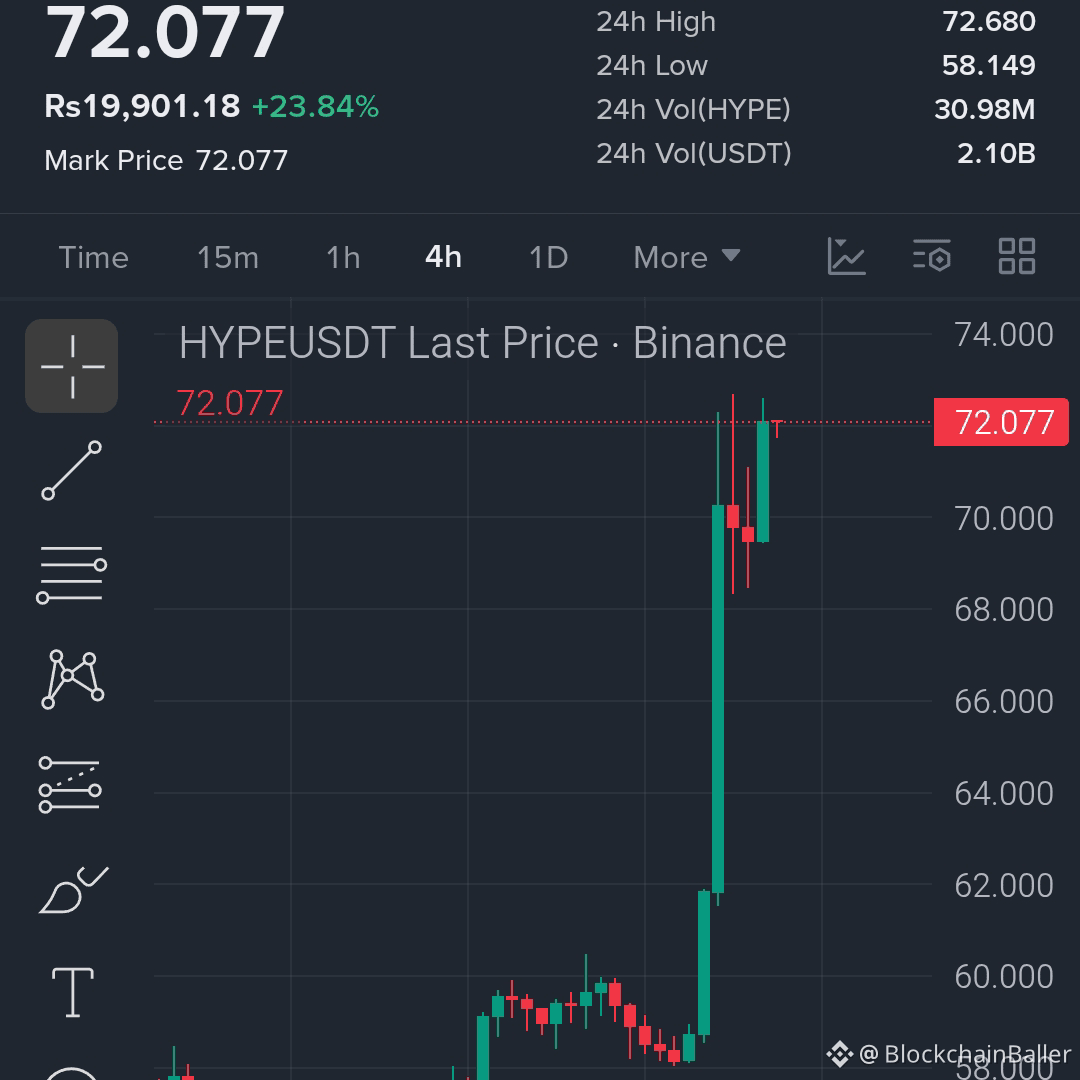
Task: Click the 64.000 price axis label
Action: coord(1004,793)
